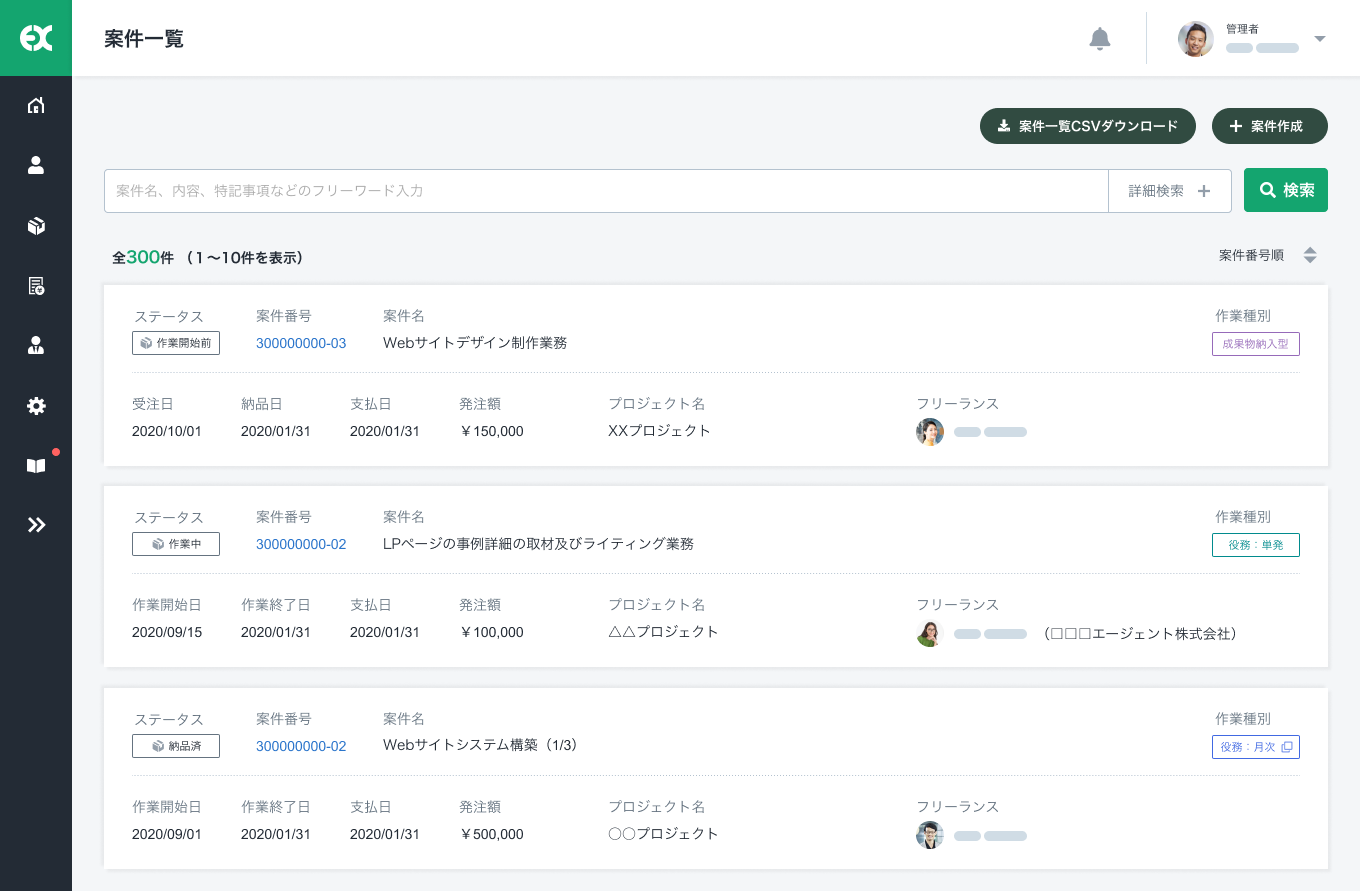1360x891 pixels.
Task: Expand sidebar with double chevron icon
Action: coord(36,525)
